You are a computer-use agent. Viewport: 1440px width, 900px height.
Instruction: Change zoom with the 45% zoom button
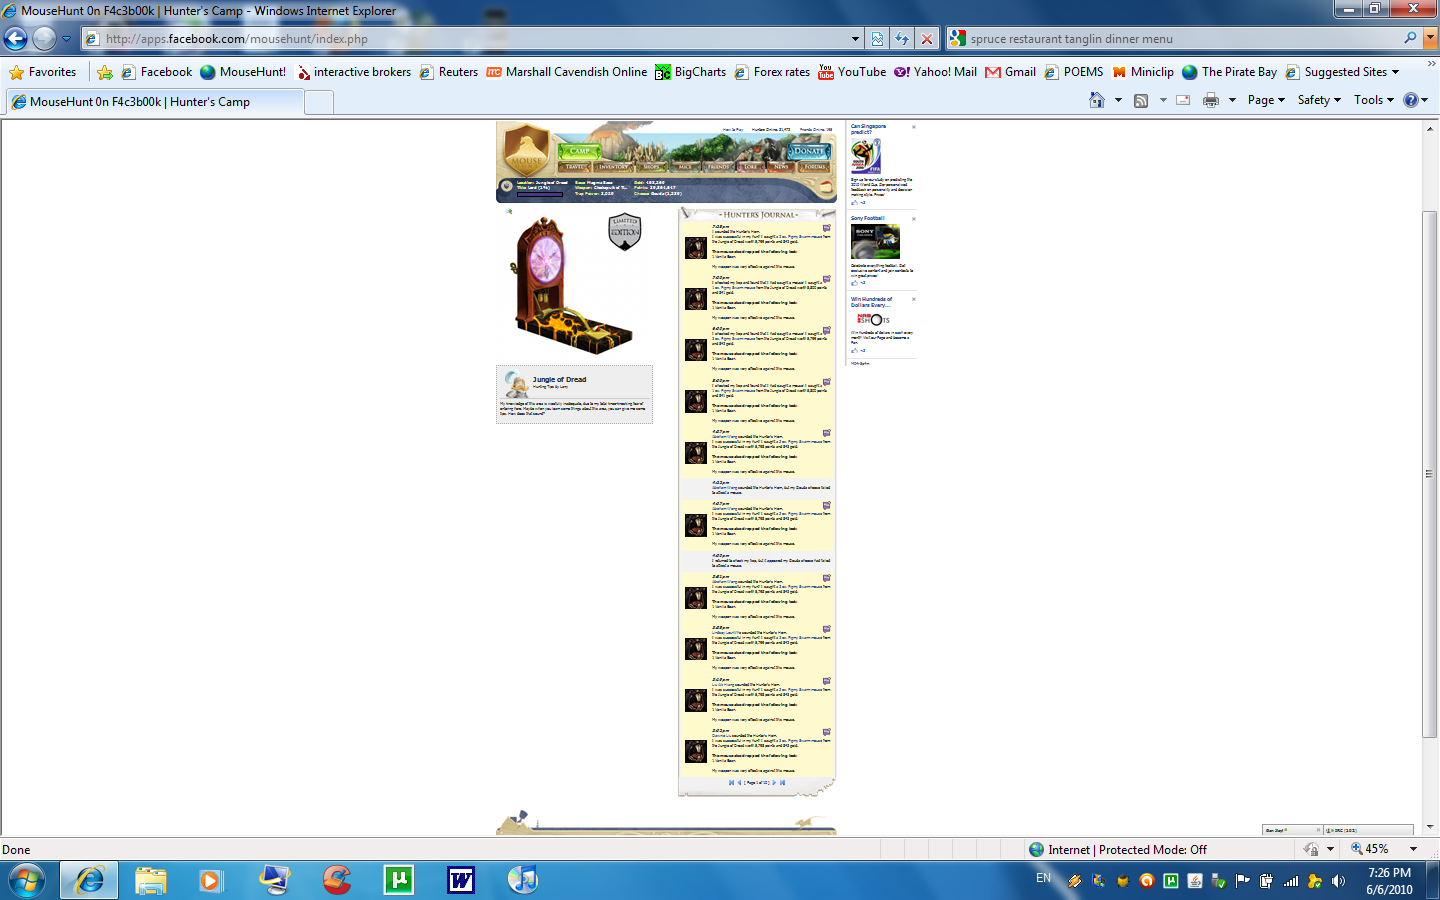tap(1370, 849)
